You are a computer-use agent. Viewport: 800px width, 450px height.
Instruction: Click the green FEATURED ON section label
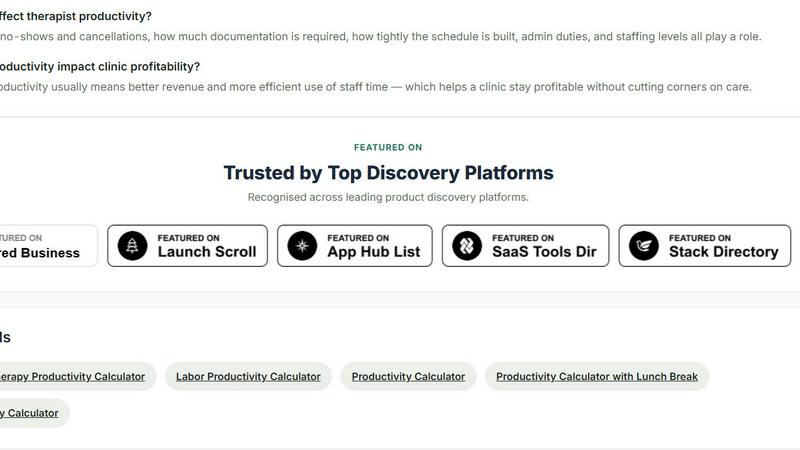click(388, 147)
